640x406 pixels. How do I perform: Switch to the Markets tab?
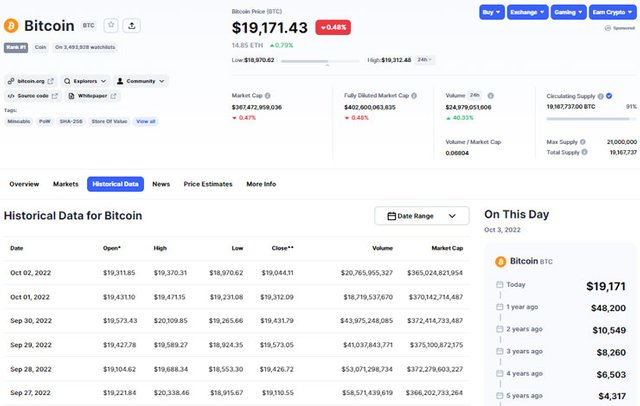(x=66, y=184)
